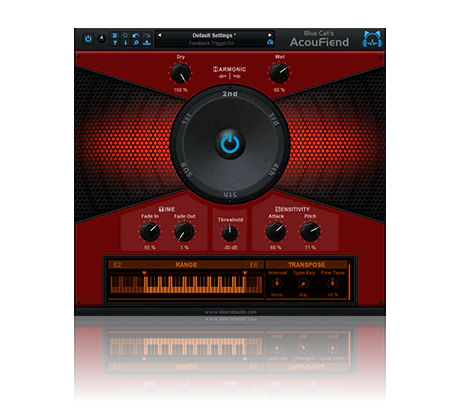This screenshot has width=460, height=416.
Task: Go to next preset with the right arrow
Action: (x=270, y=35)
